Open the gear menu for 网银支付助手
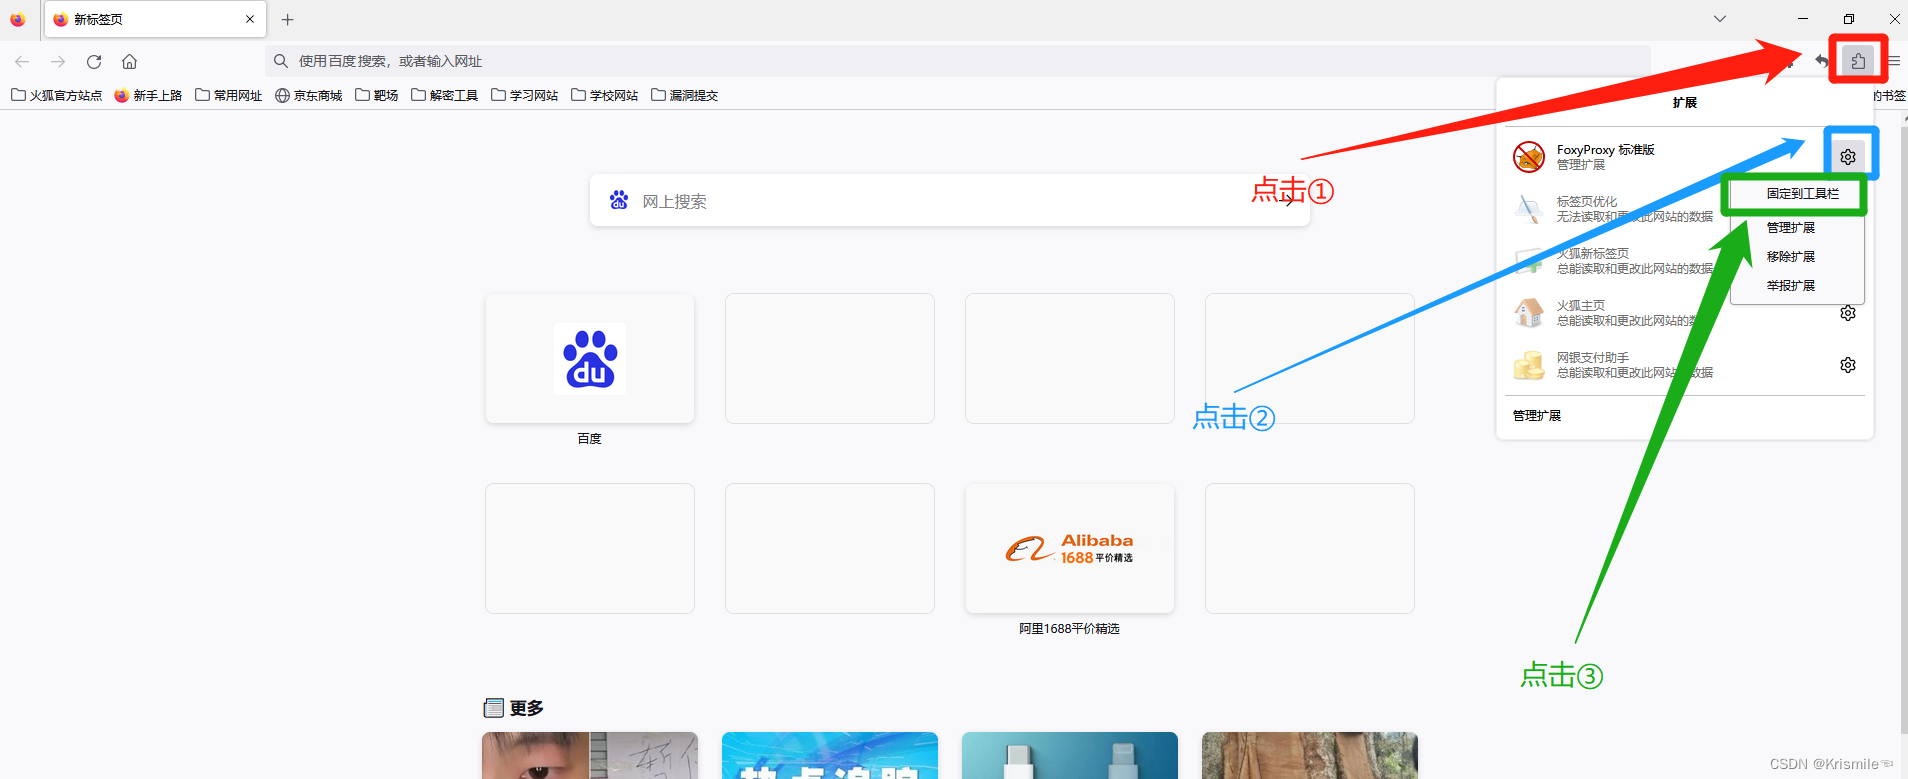Screen dimensions: 1908x779 (x=1848, y=365)
